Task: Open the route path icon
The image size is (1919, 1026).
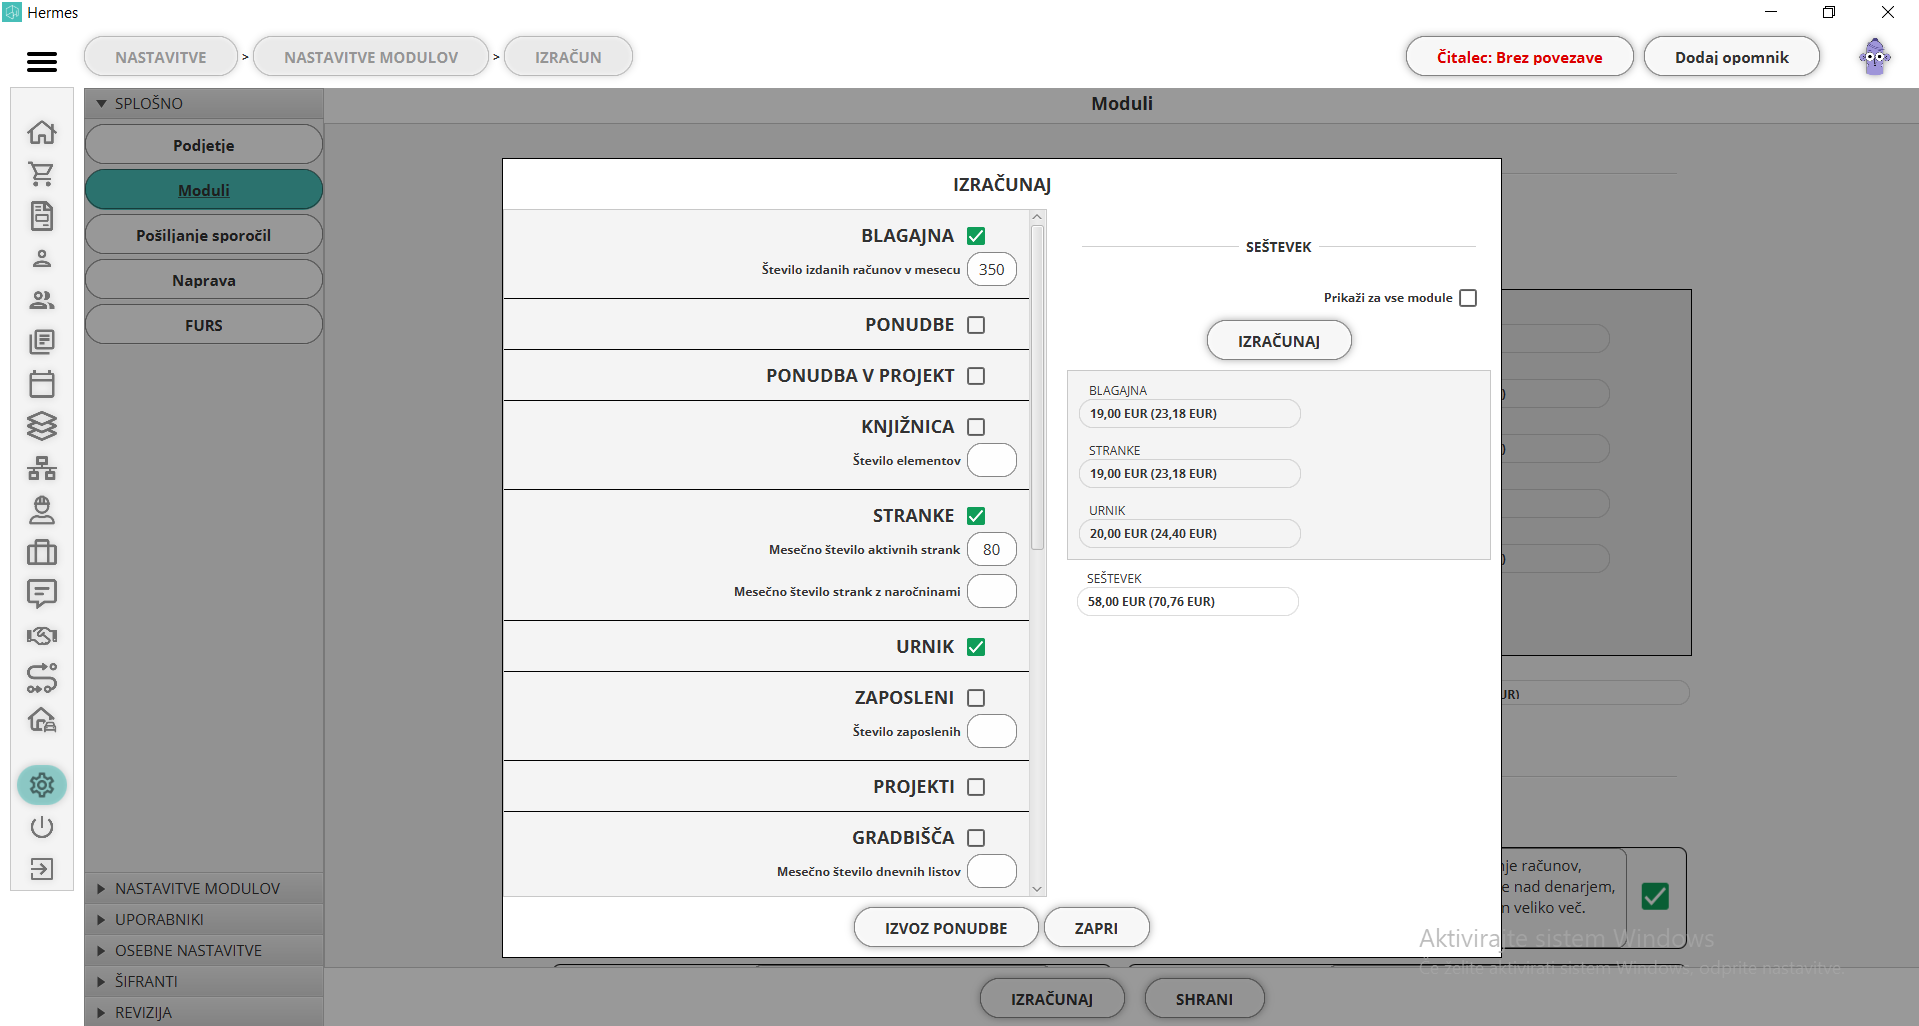Action: (42, 678)
